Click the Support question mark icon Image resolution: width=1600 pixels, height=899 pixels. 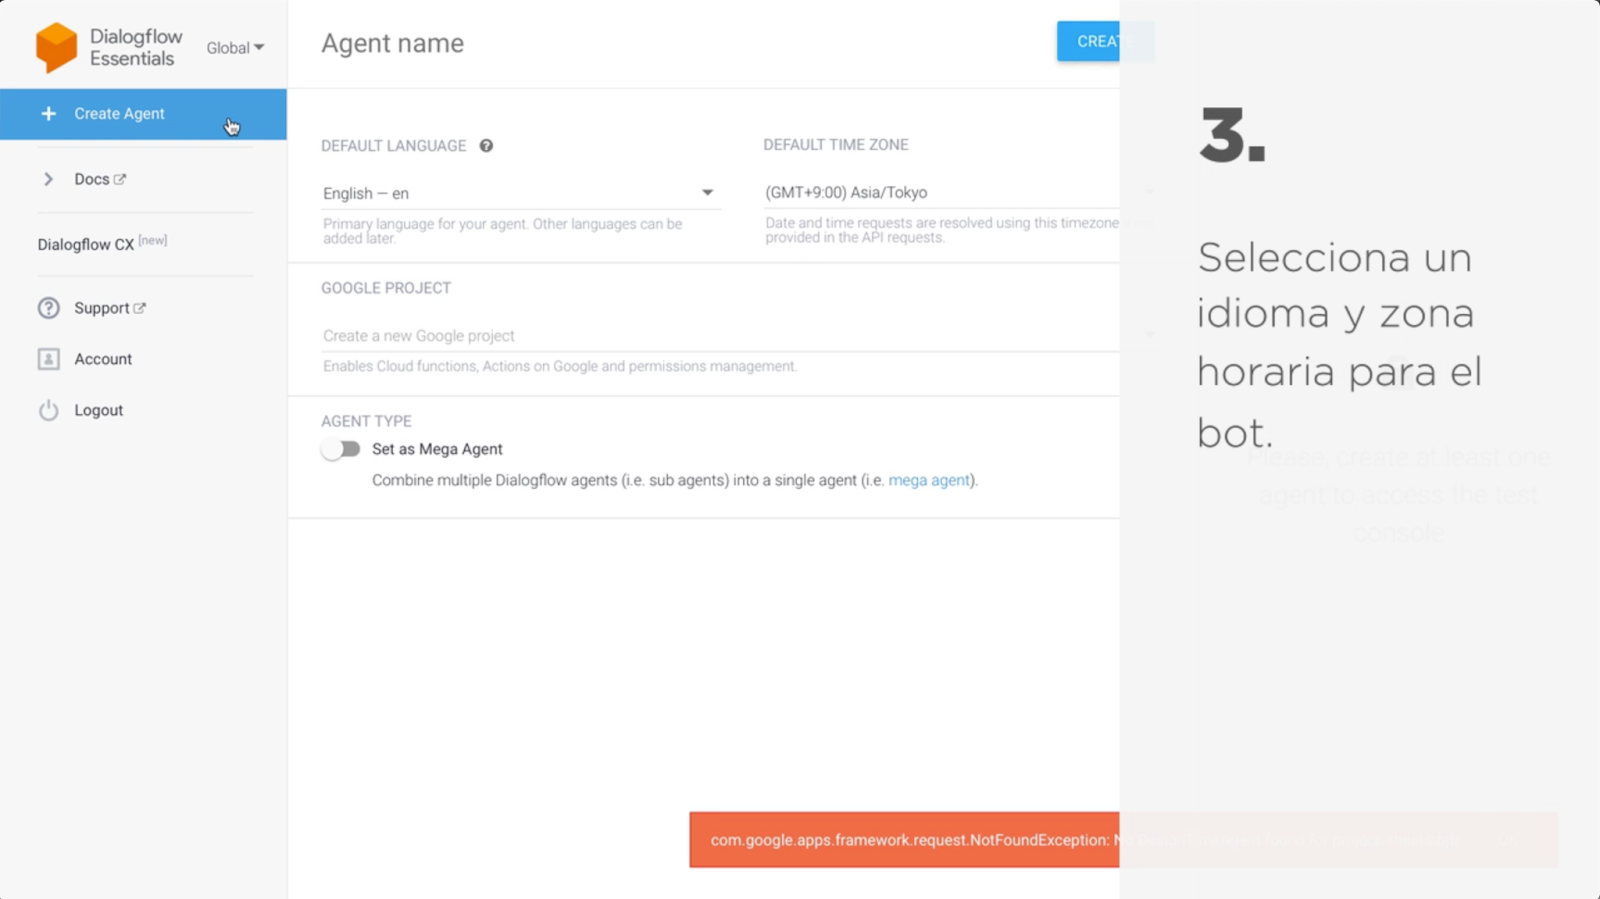coord(48,308)
